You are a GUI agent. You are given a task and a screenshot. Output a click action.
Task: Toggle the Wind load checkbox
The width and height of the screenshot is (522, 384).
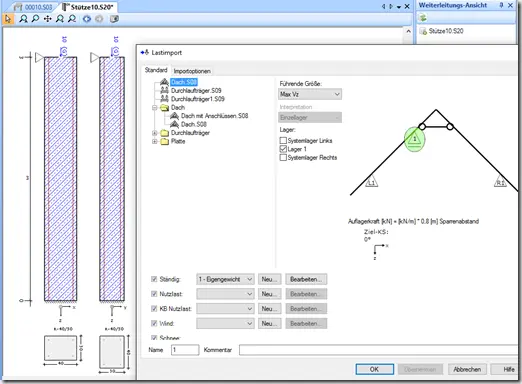pos(154,323)
